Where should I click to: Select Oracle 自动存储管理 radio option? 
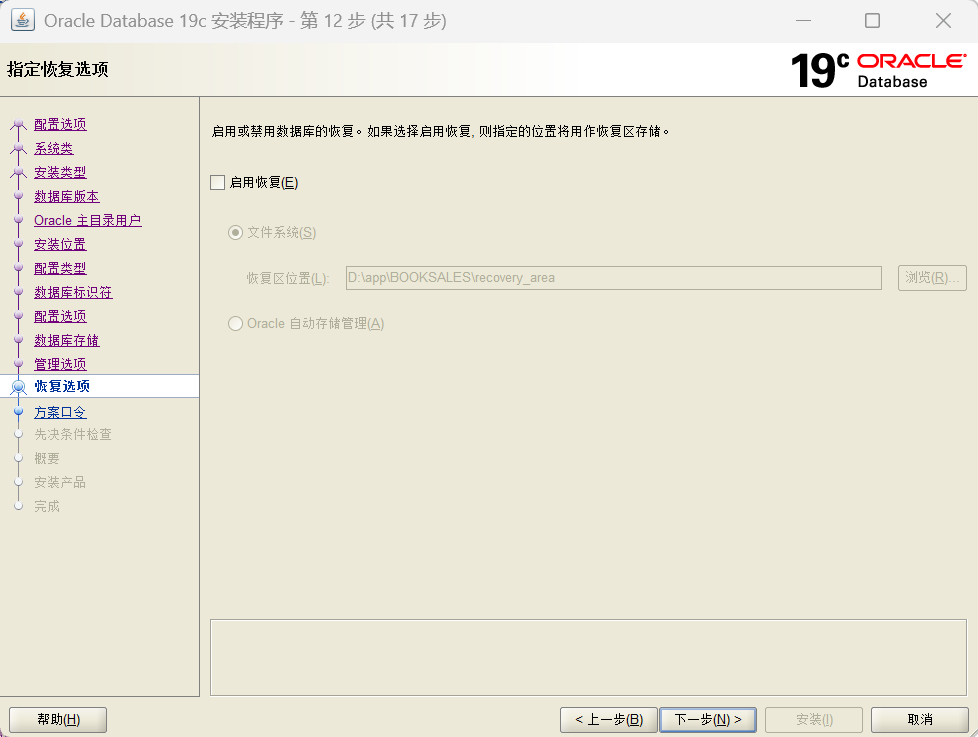(235, 324)
